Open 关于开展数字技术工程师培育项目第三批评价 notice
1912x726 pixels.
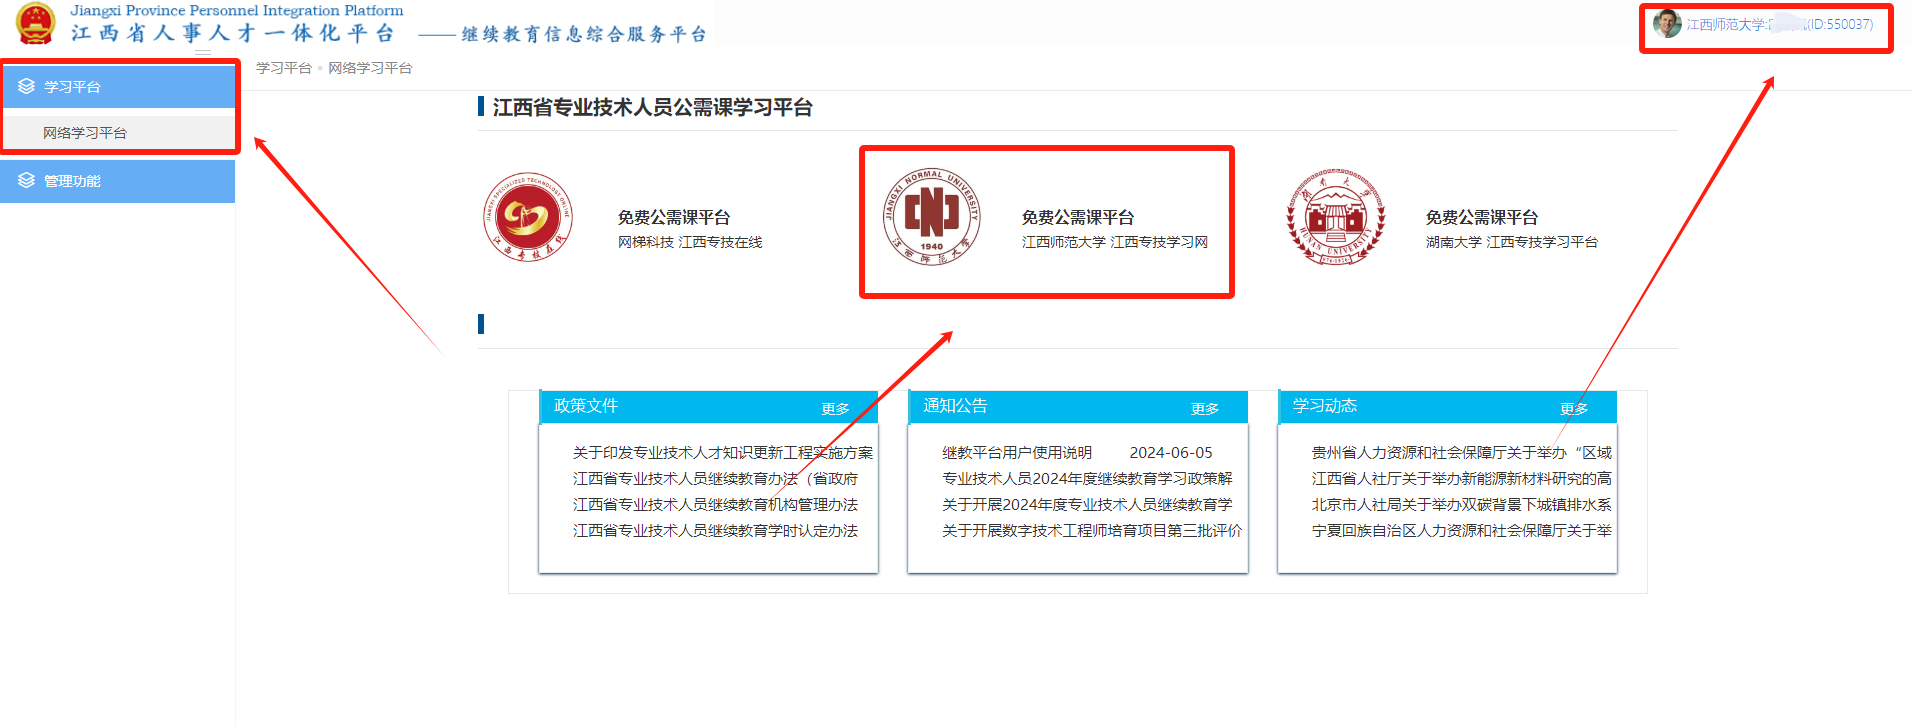[1092, 531]
